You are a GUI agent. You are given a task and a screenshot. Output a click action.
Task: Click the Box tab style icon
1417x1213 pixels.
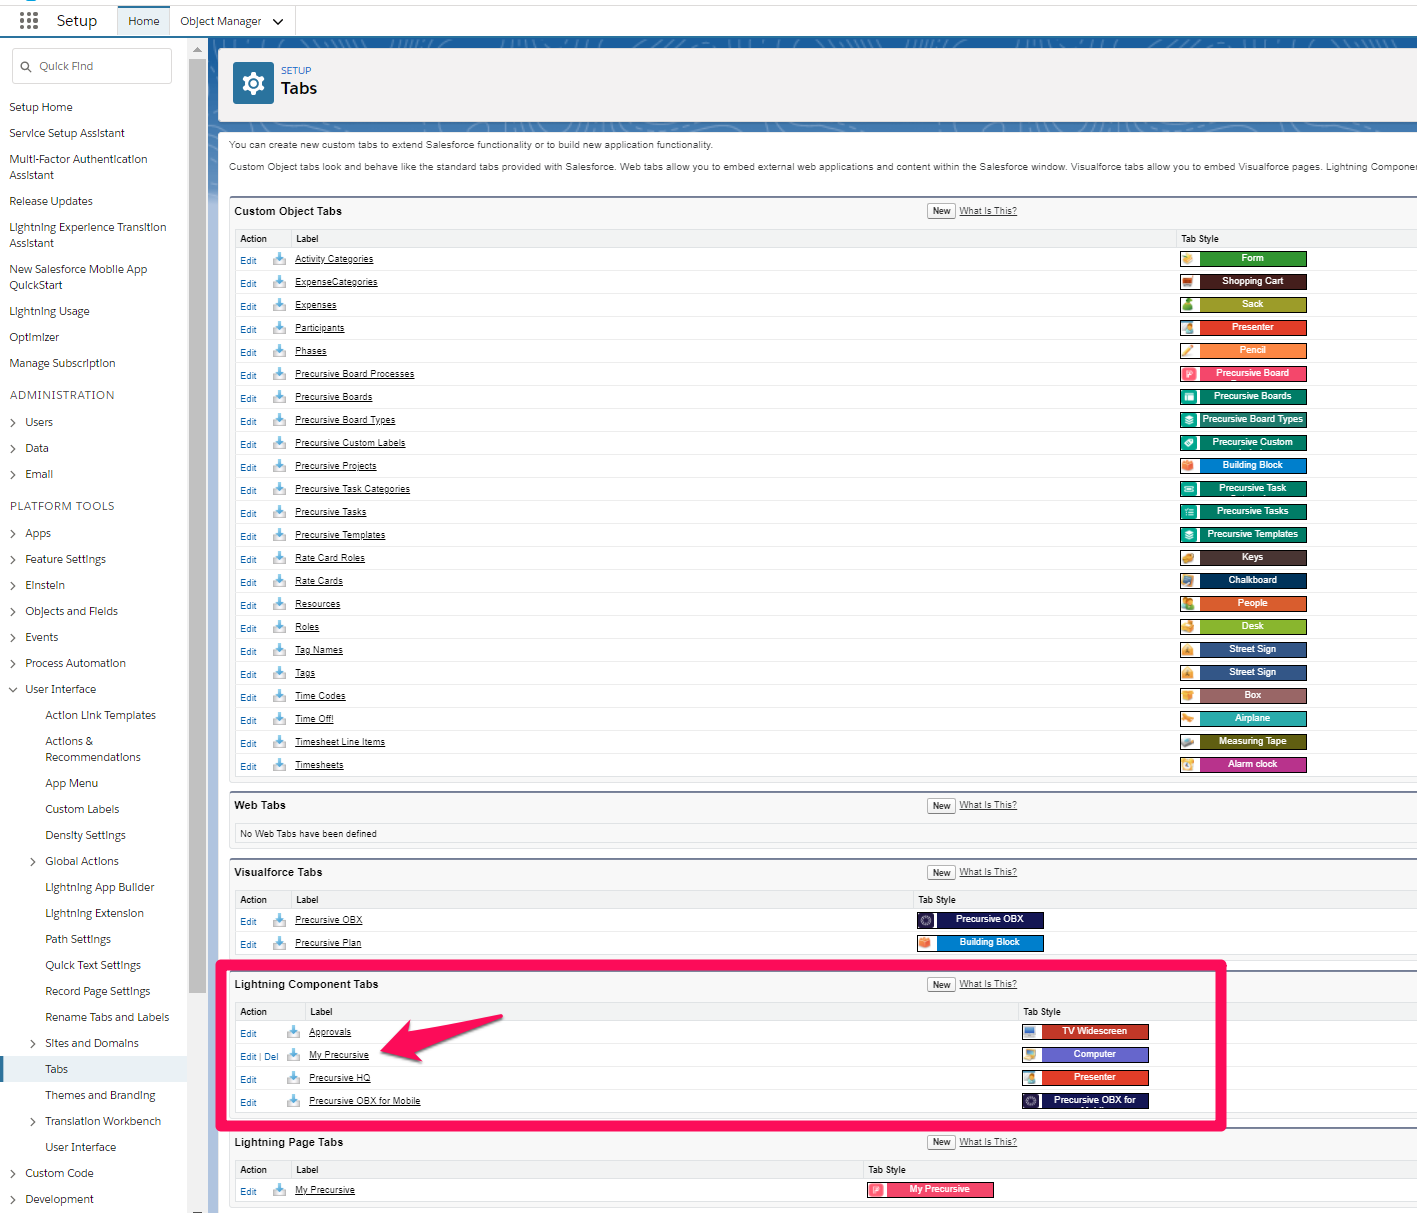[1188, 696]
